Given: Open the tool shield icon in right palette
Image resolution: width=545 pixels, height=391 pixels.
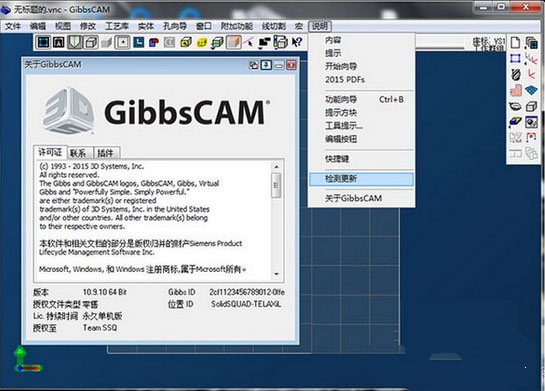Looking at the screenshot, I should click(x=516, y=74).
